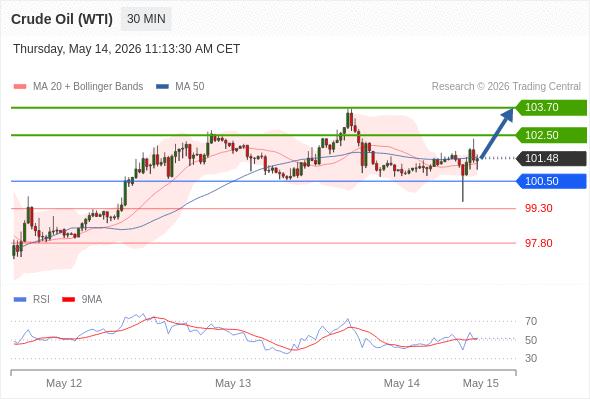Image resolution: width=590 pixels, height=400 pixels.
Task: Select the 103.70 green resistance label
Action: pos(551,108)
